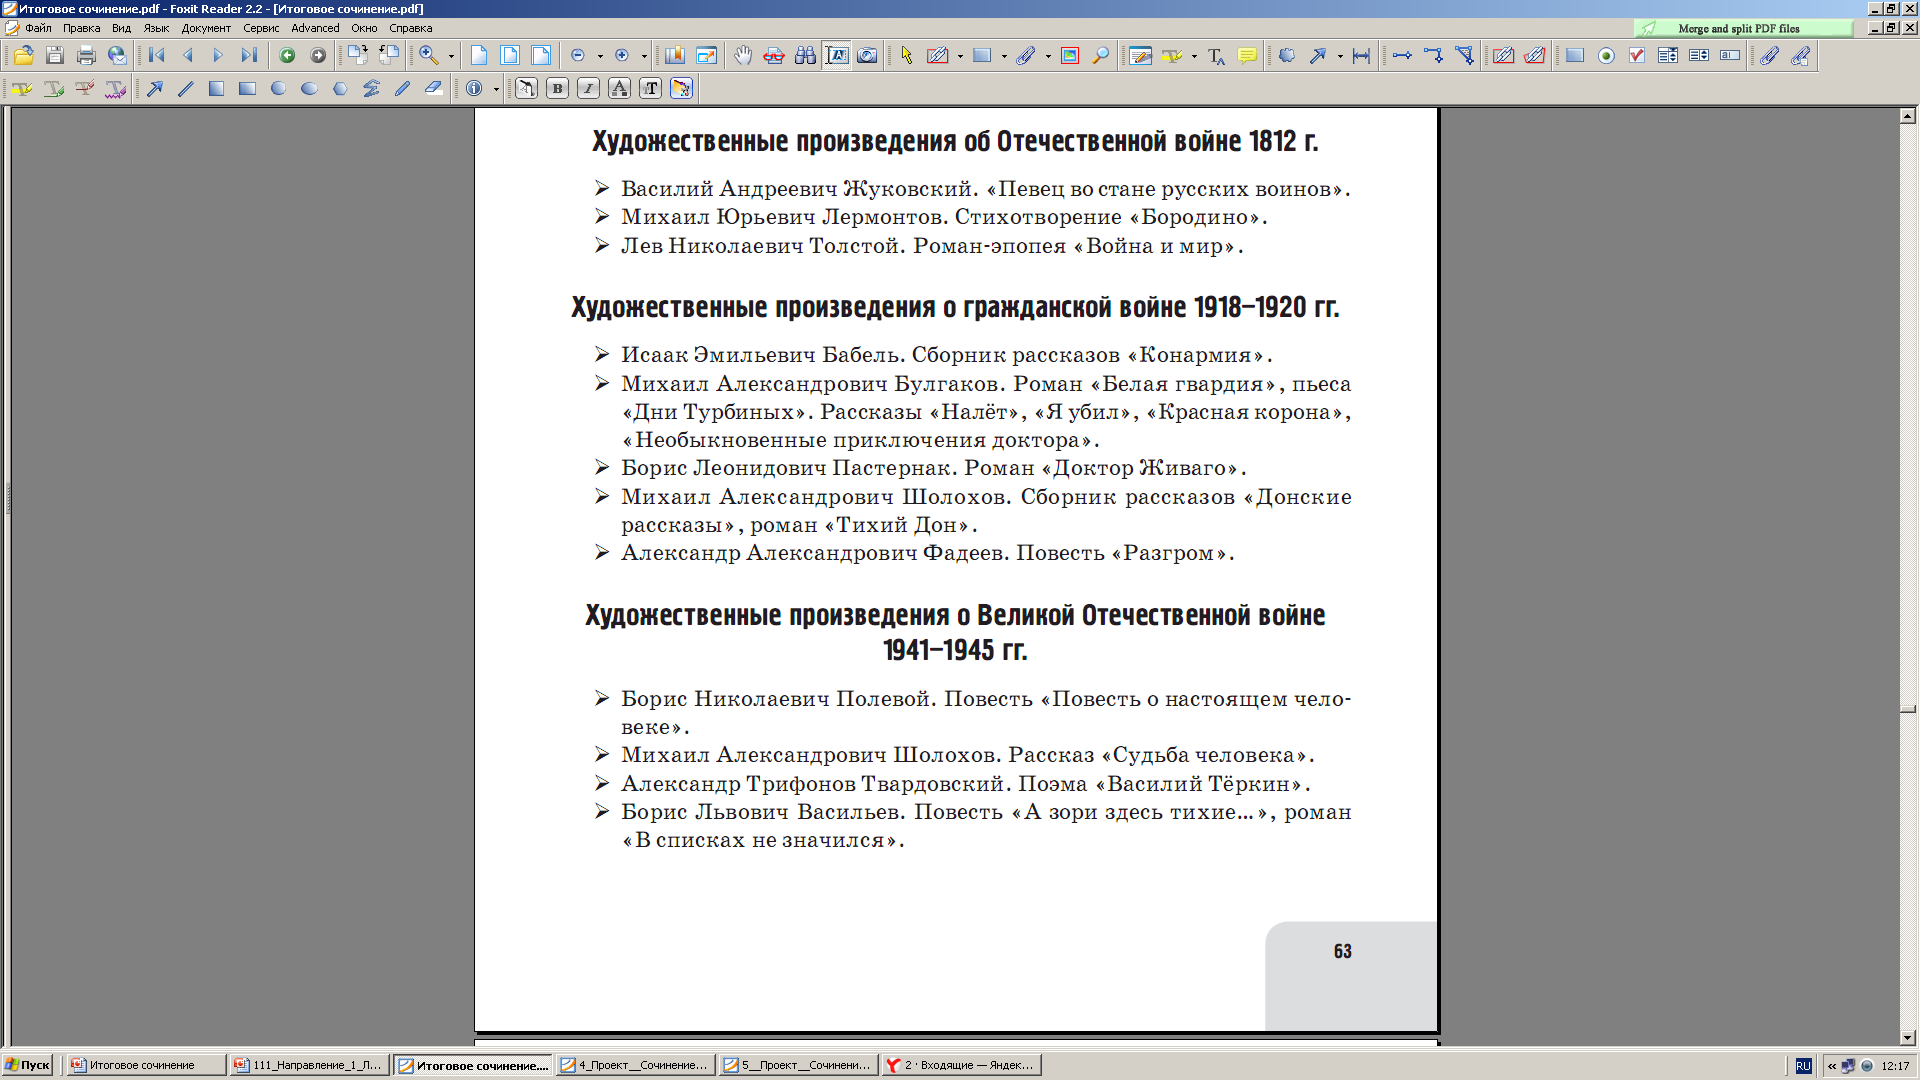The image size is (1920, 1080).
Task: Insert Radio Button form field
Action: coord(1606,56)
